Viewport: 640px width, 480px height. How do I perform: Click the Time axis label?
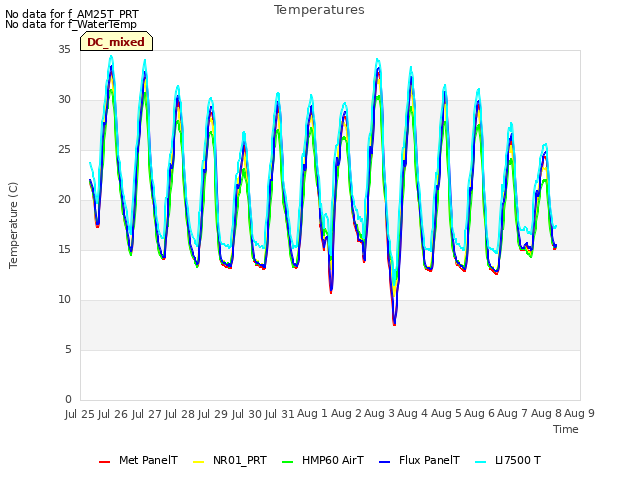pyautogui.click(x=566, y=429)
